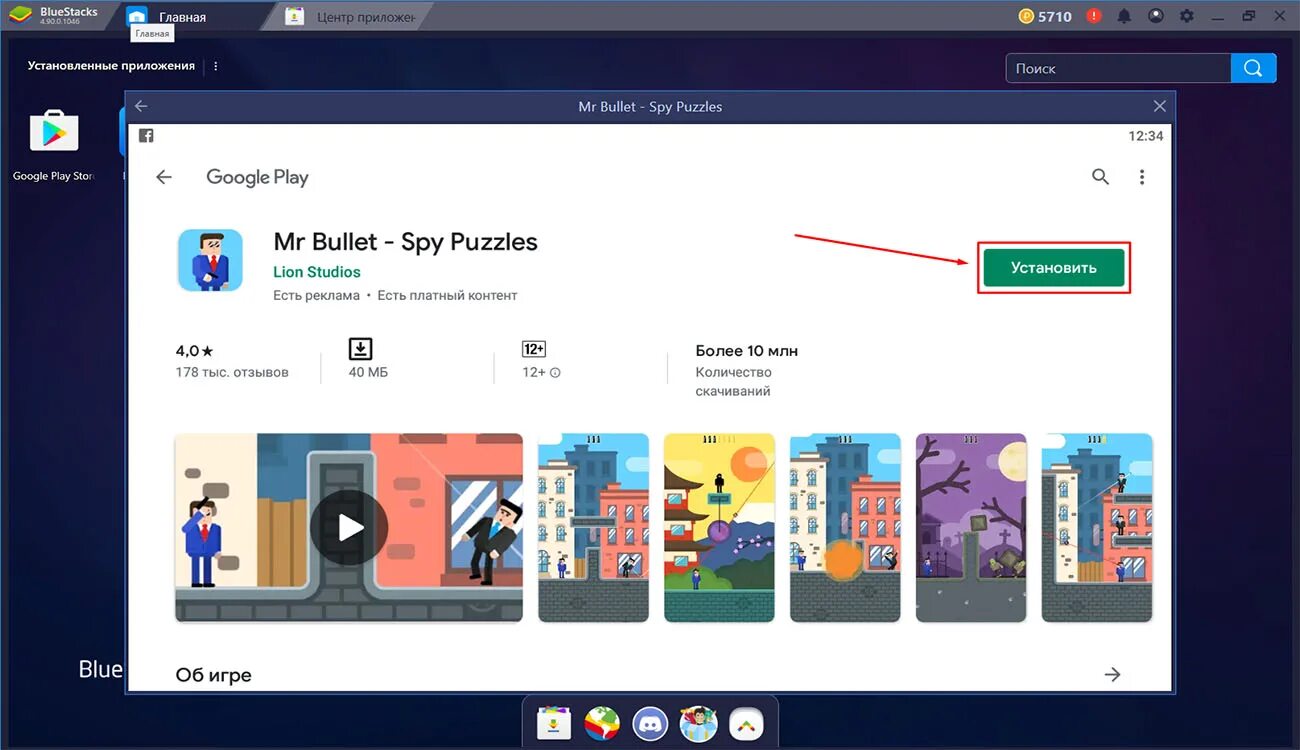Image resolution: width=1300 pixels, height=750 pixels.
Task: Open the first dock app icon
Action: 553,722
